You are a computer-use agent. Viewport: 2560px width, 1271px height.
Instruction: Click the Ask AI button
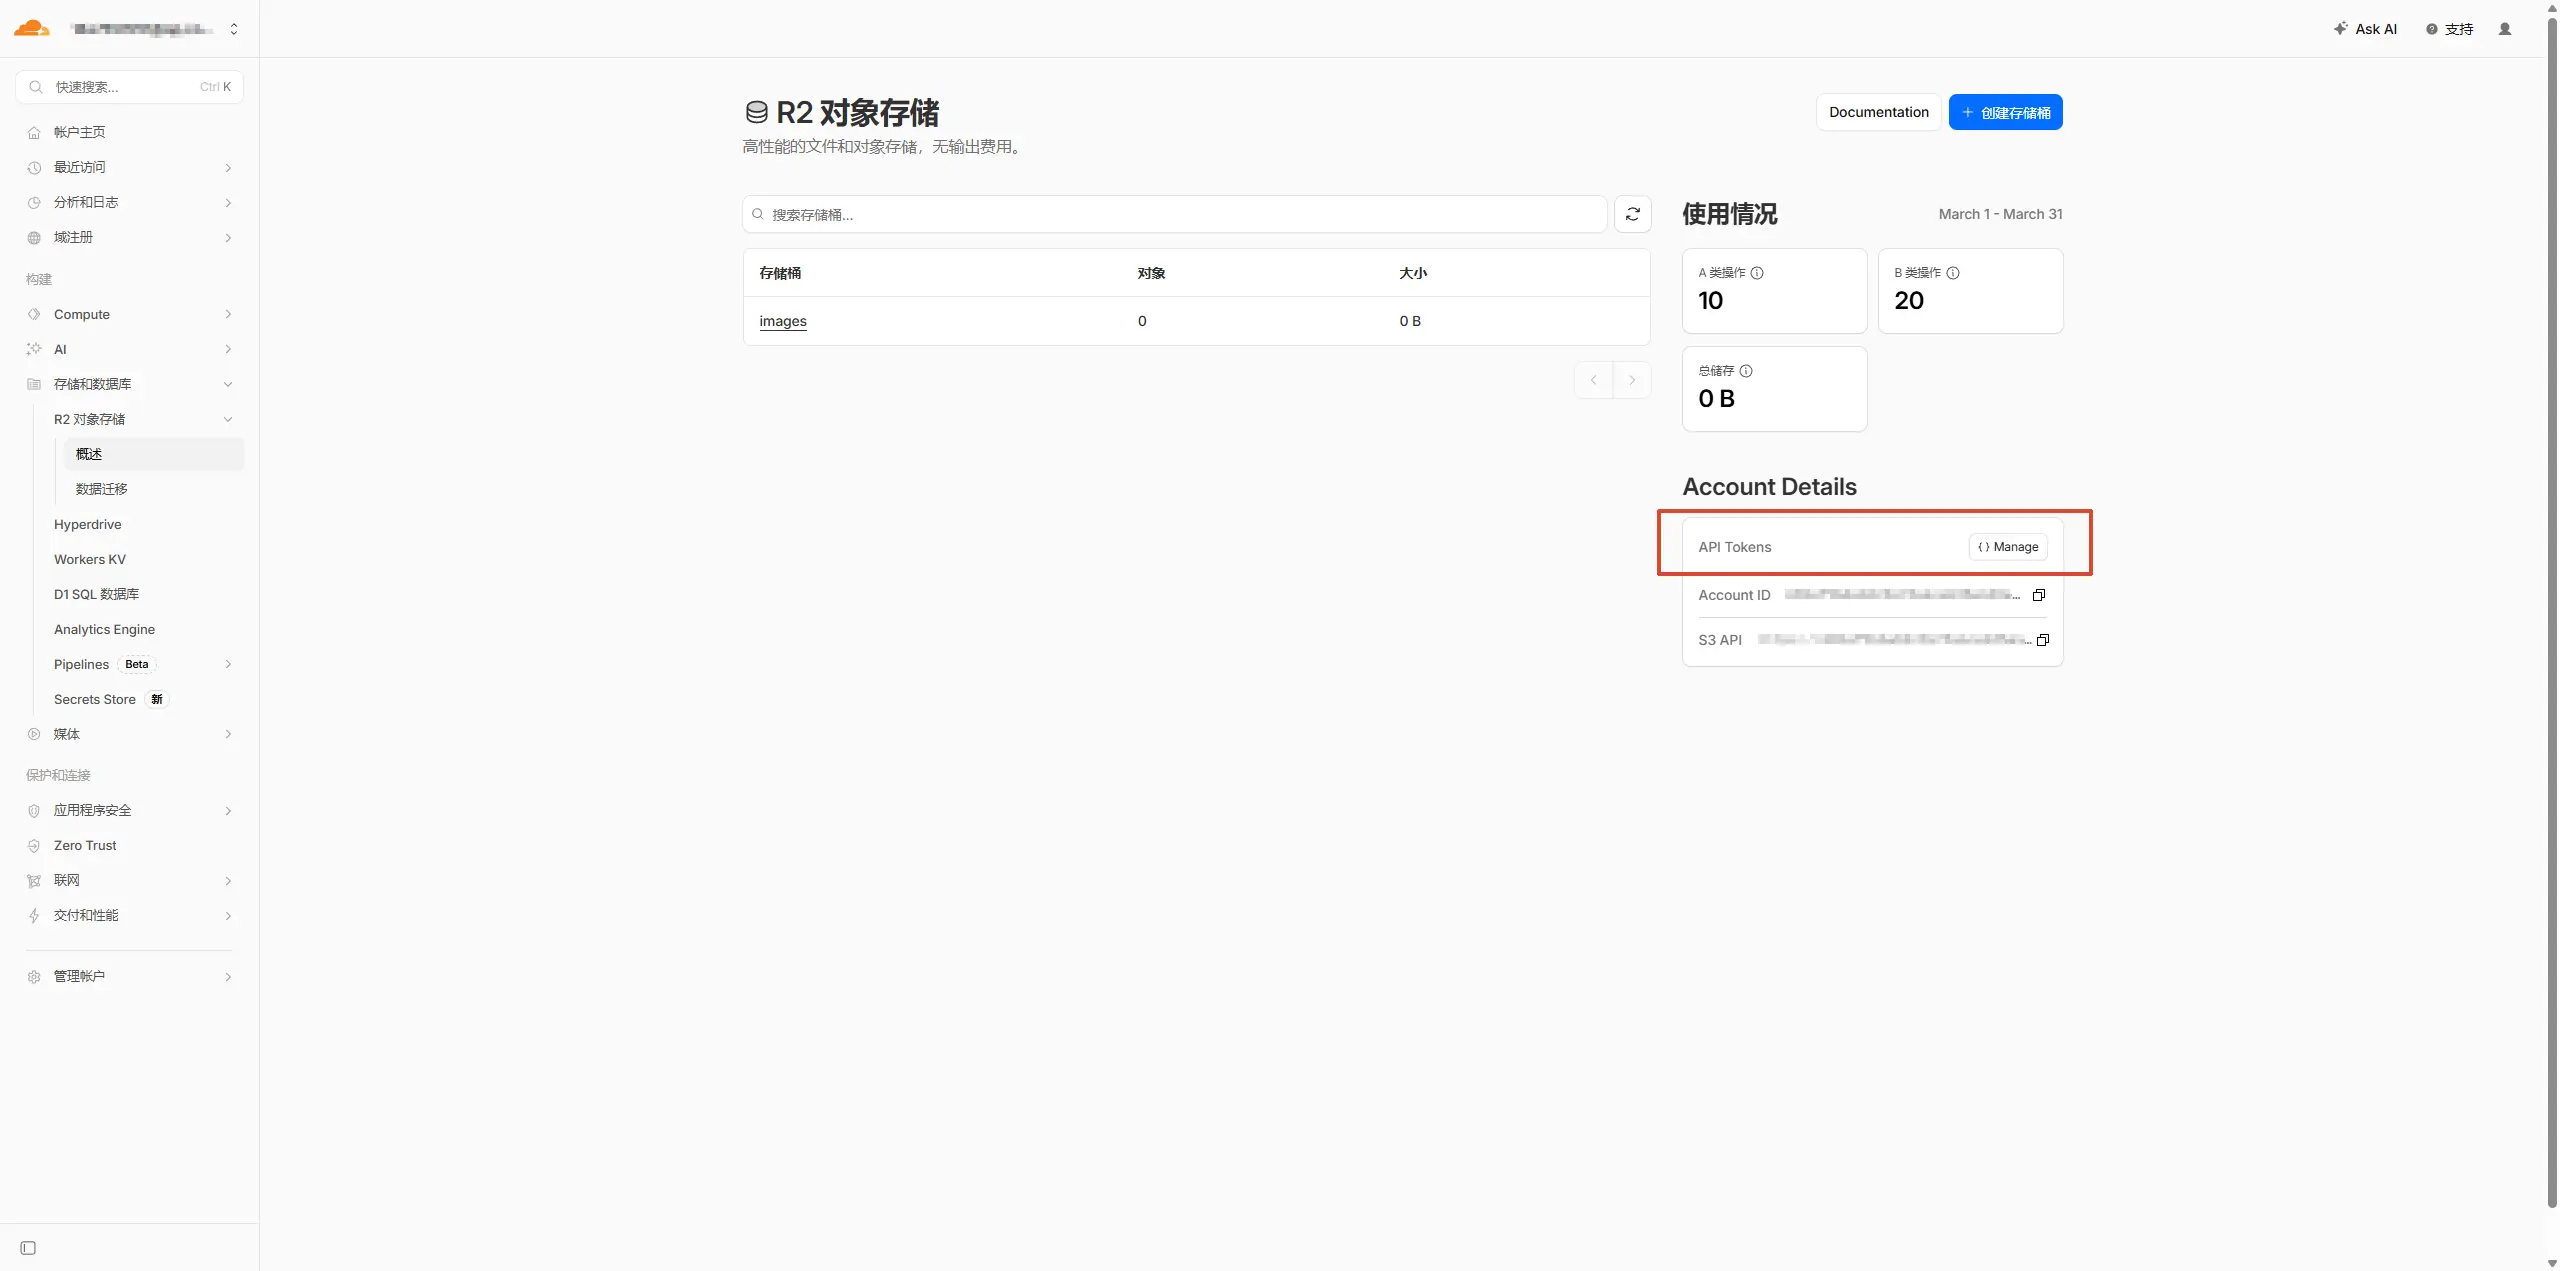(2365, 29)
